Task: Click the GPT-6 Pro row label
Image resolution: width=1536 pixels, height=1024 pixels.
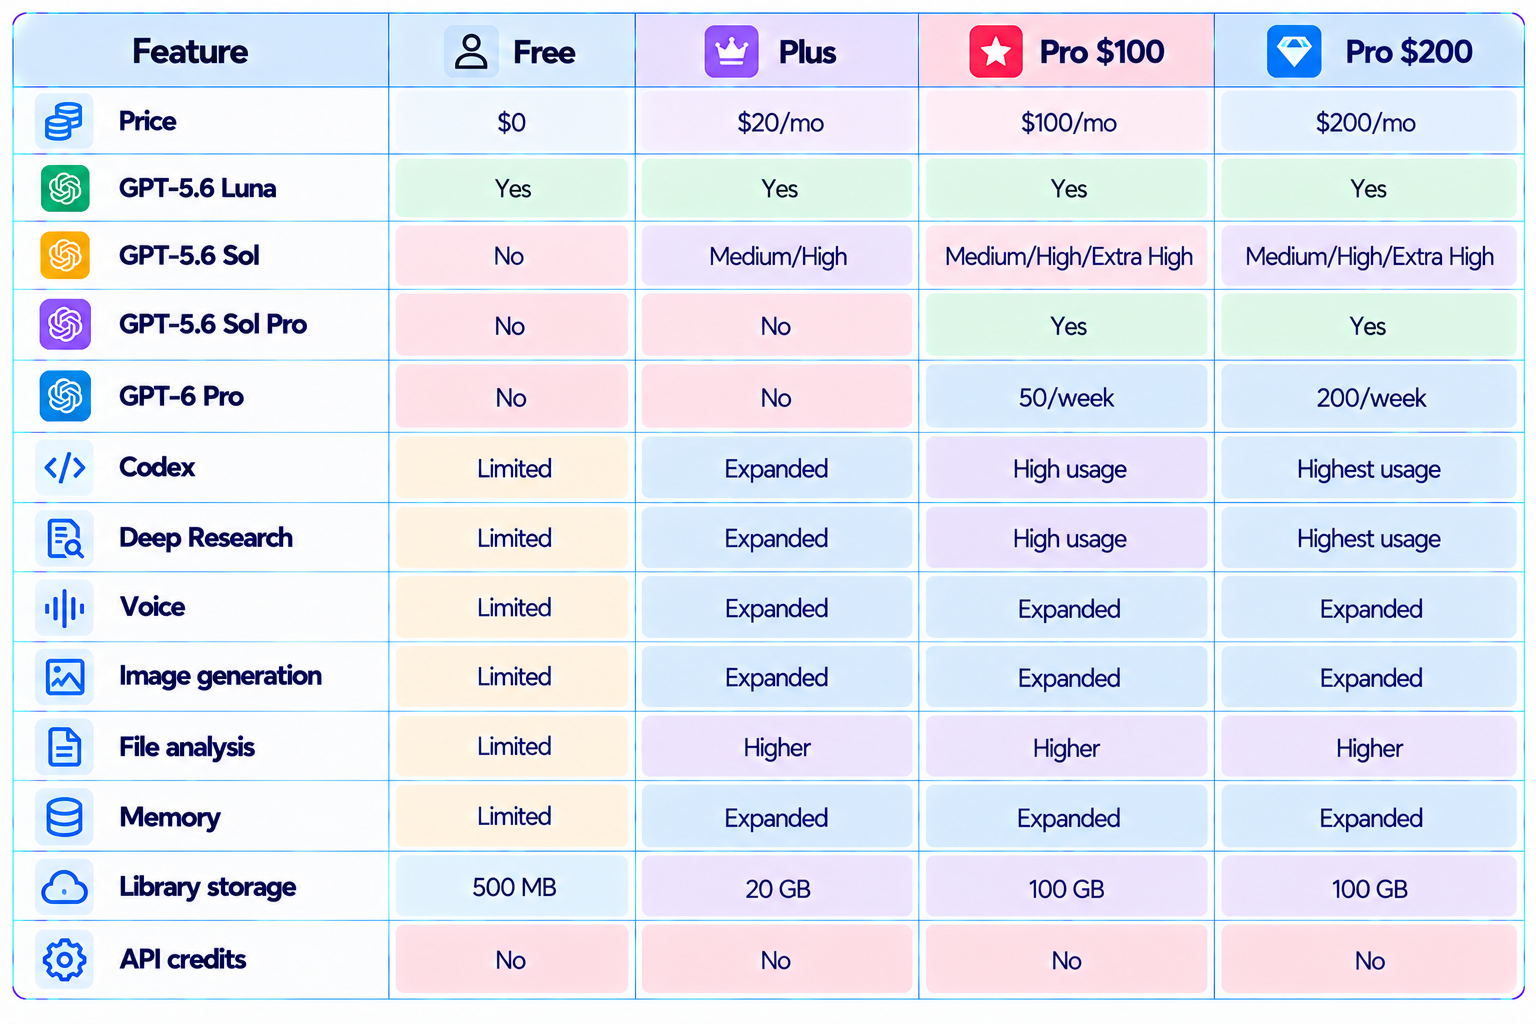Action: click(x=181, y=396)
